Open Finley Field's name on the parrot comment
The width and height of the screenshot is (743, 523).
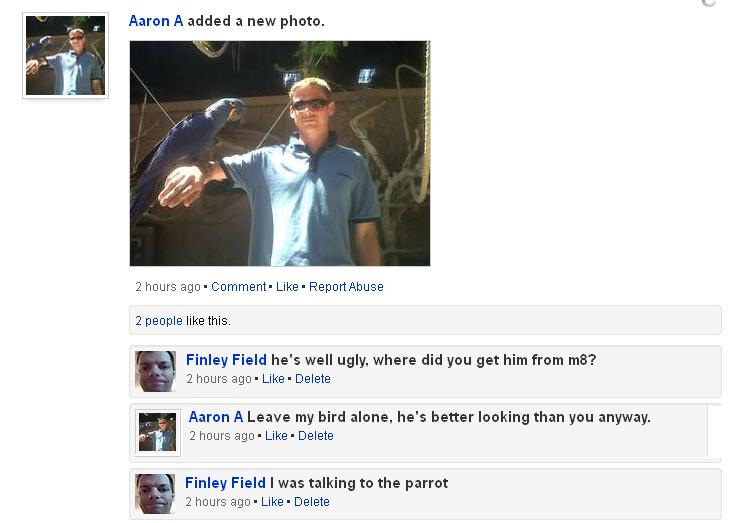point(225,483)
